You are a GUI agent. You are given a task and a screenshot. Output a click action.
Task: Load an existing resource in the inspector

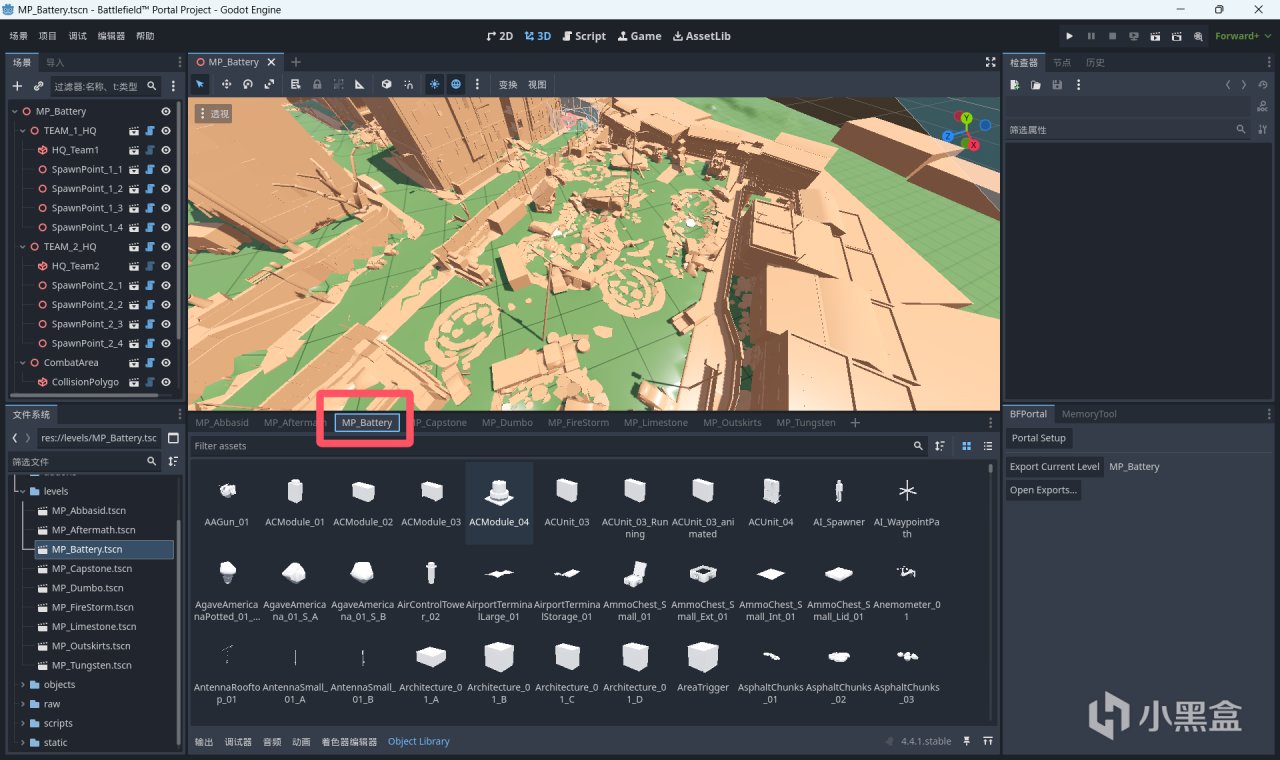[x=1036, y=85]
